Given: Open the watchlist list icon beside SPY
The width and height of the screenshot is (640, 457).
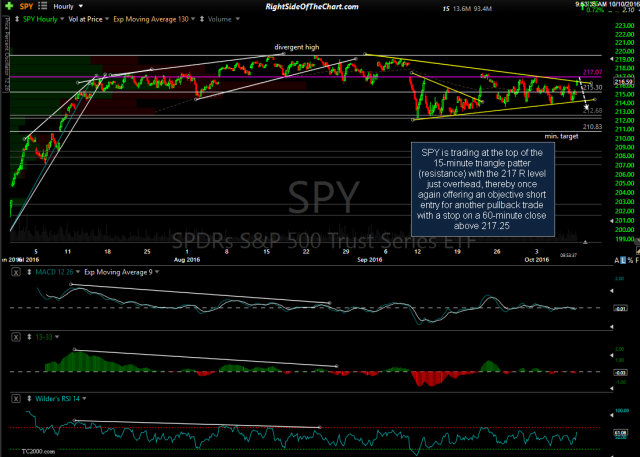Looking at the screenshot, I should pyautogui.click(x=42, y=6).
